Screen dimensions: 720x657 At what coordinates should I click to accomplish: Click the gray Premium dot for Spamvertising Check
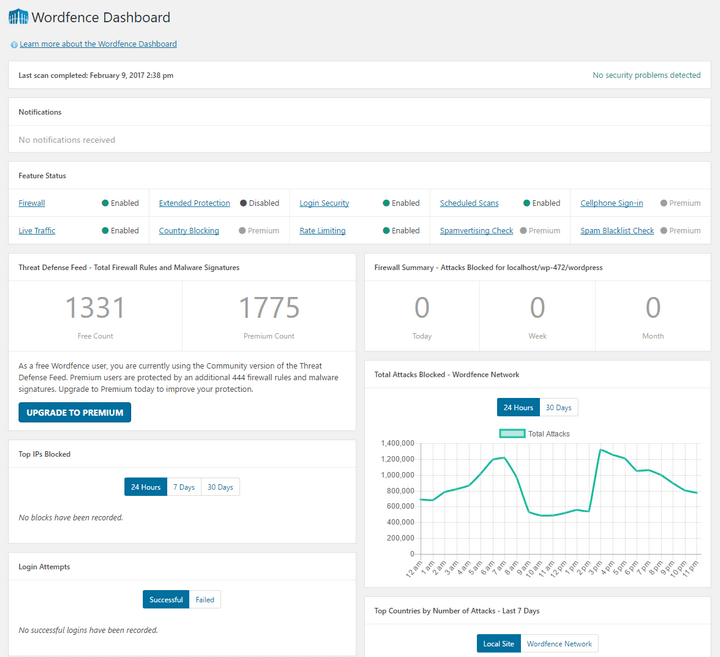[523, 230]
